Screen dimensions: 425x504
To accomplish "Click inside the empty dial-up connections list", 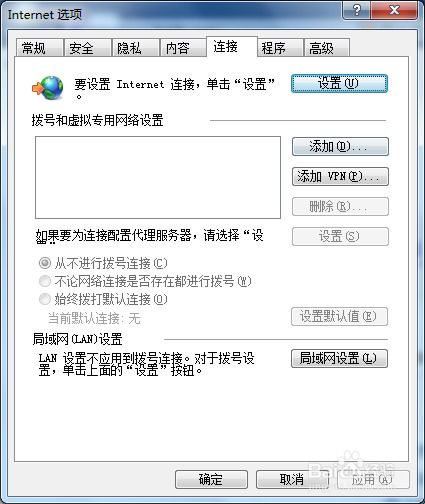I will click(x=158, y=177).
